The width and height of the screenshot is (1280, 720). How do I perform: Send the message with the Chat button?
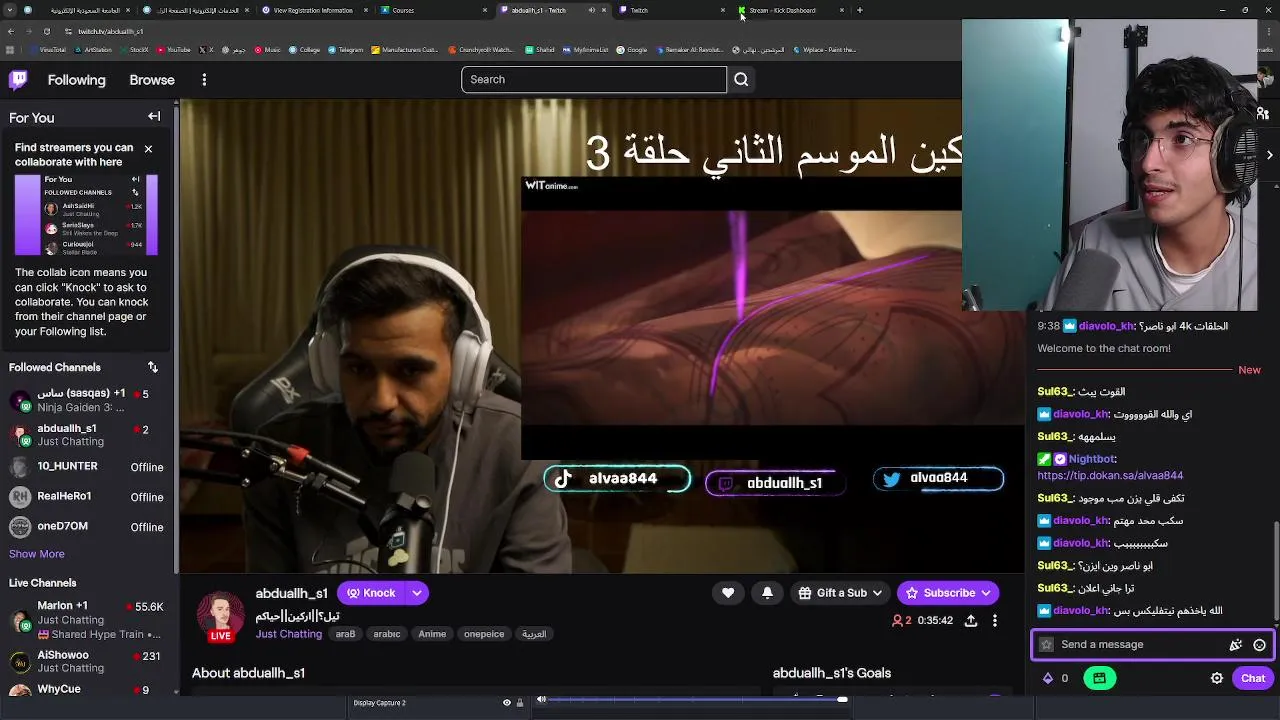[1253, 678]
